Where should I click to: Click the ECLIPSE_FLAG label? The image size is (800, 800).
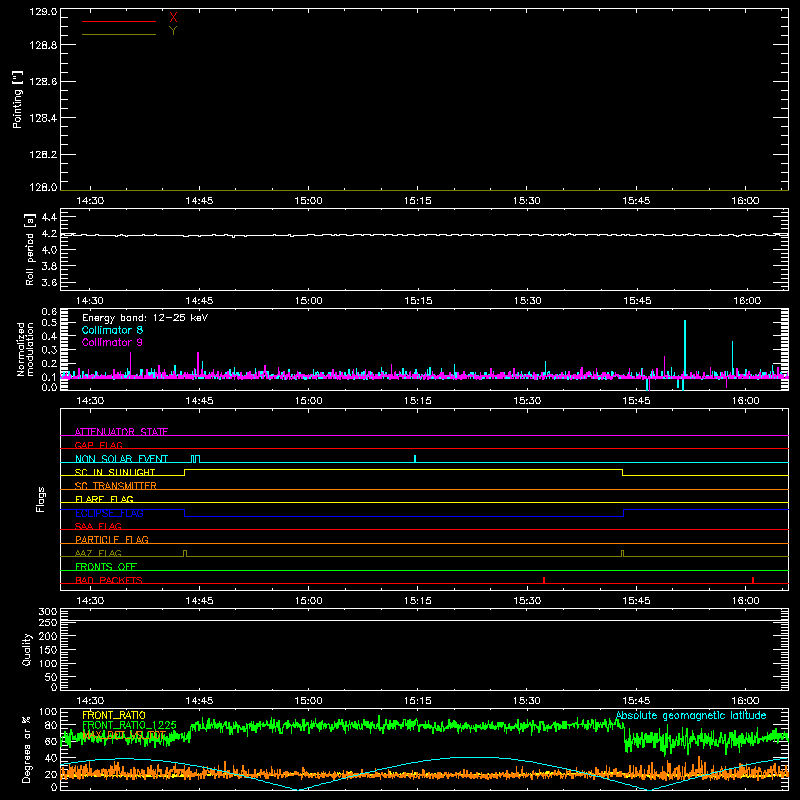click(x=109, y=513)
